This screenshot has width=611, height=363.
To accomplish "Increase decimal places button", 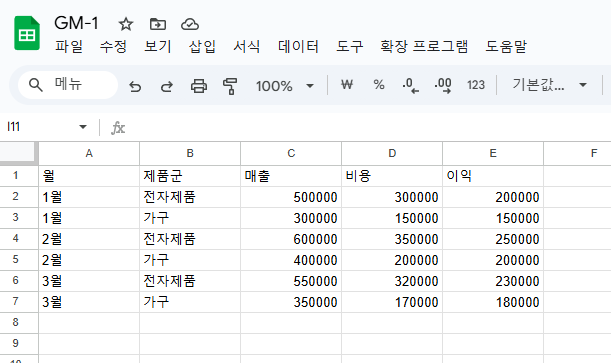I will [x=443, y=85].
